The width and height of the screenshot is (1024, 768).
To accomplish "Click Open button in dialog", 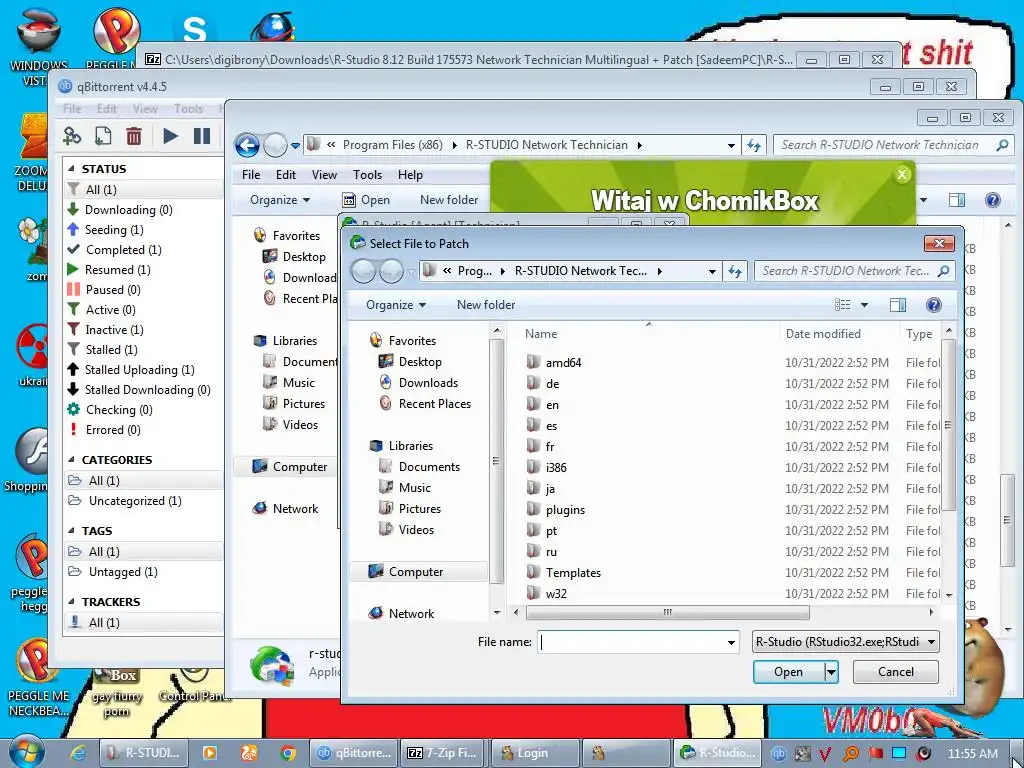I will pos(788,672).
